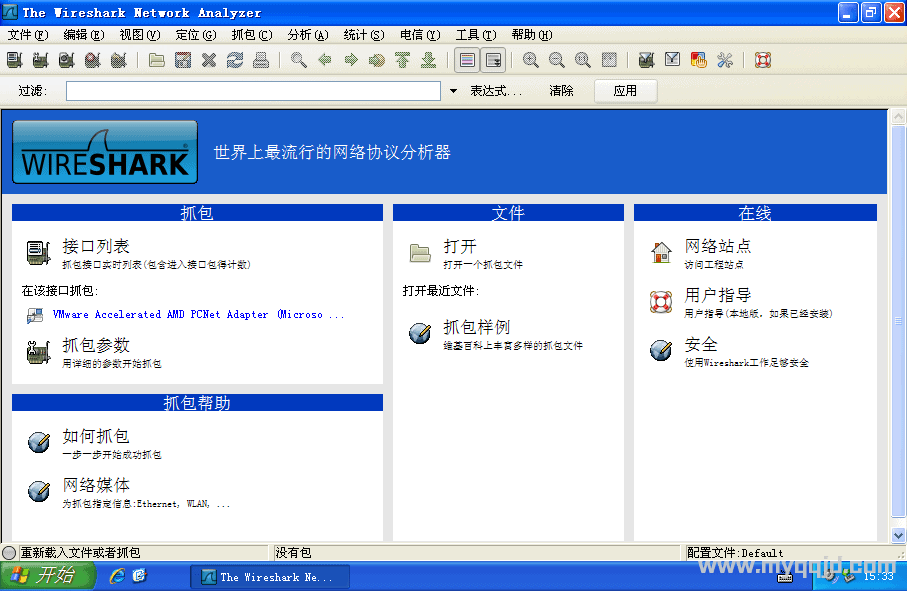The width and height of the screenshot is (907, 591).
Task: Click the 没有包 status bar text
Action: coord(293,553)
